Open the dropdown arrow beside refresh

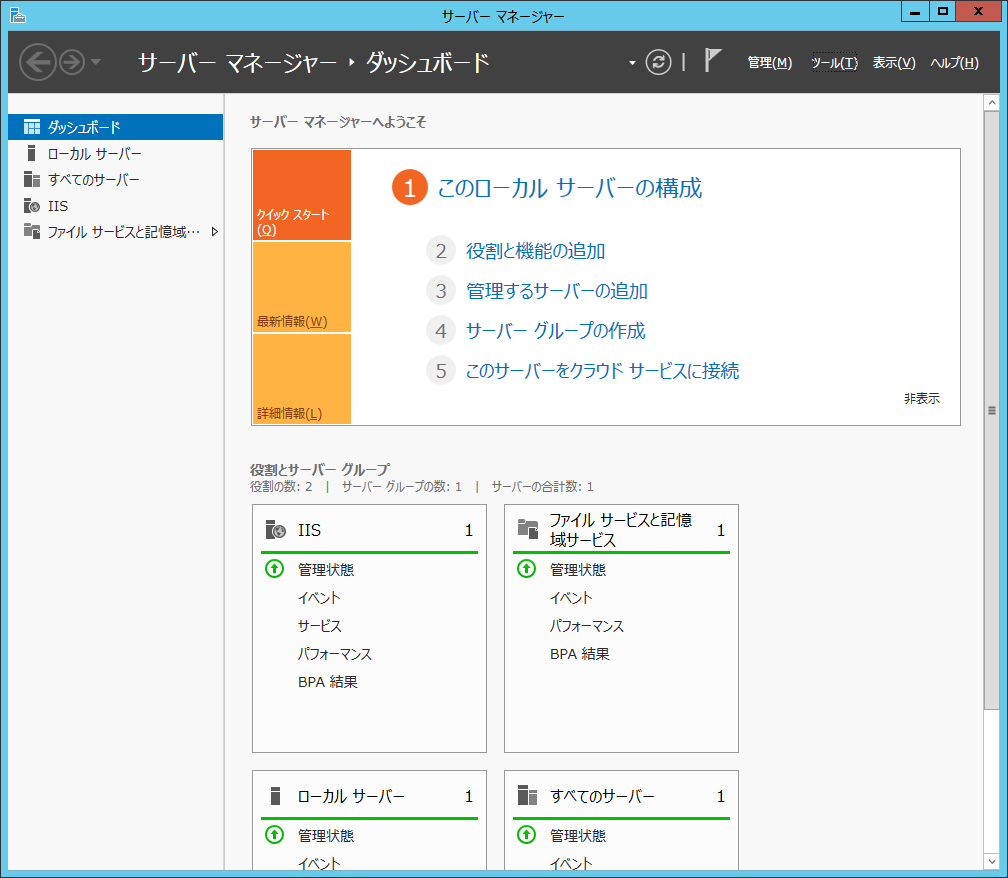tap(632, 63)
